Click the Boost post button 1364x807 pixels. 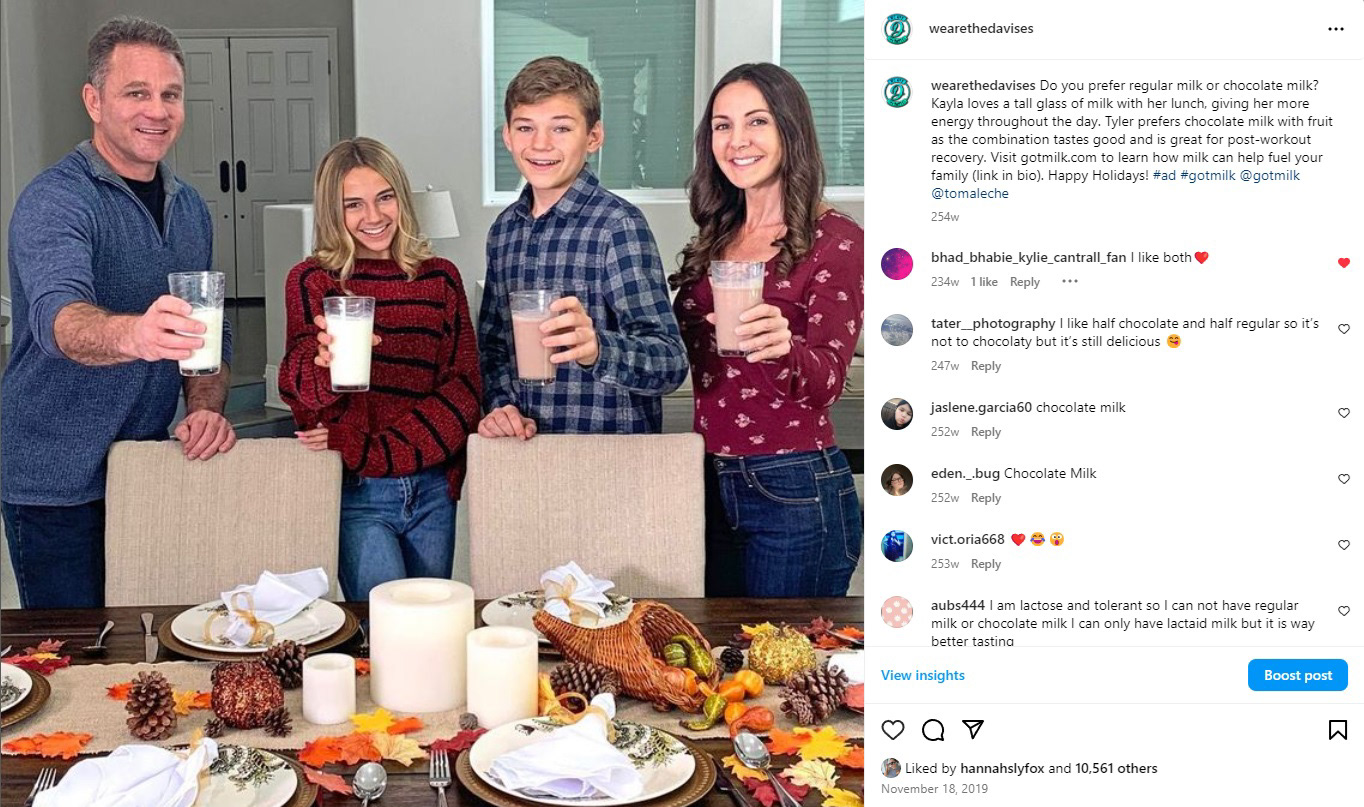[x=1297, y=675]
